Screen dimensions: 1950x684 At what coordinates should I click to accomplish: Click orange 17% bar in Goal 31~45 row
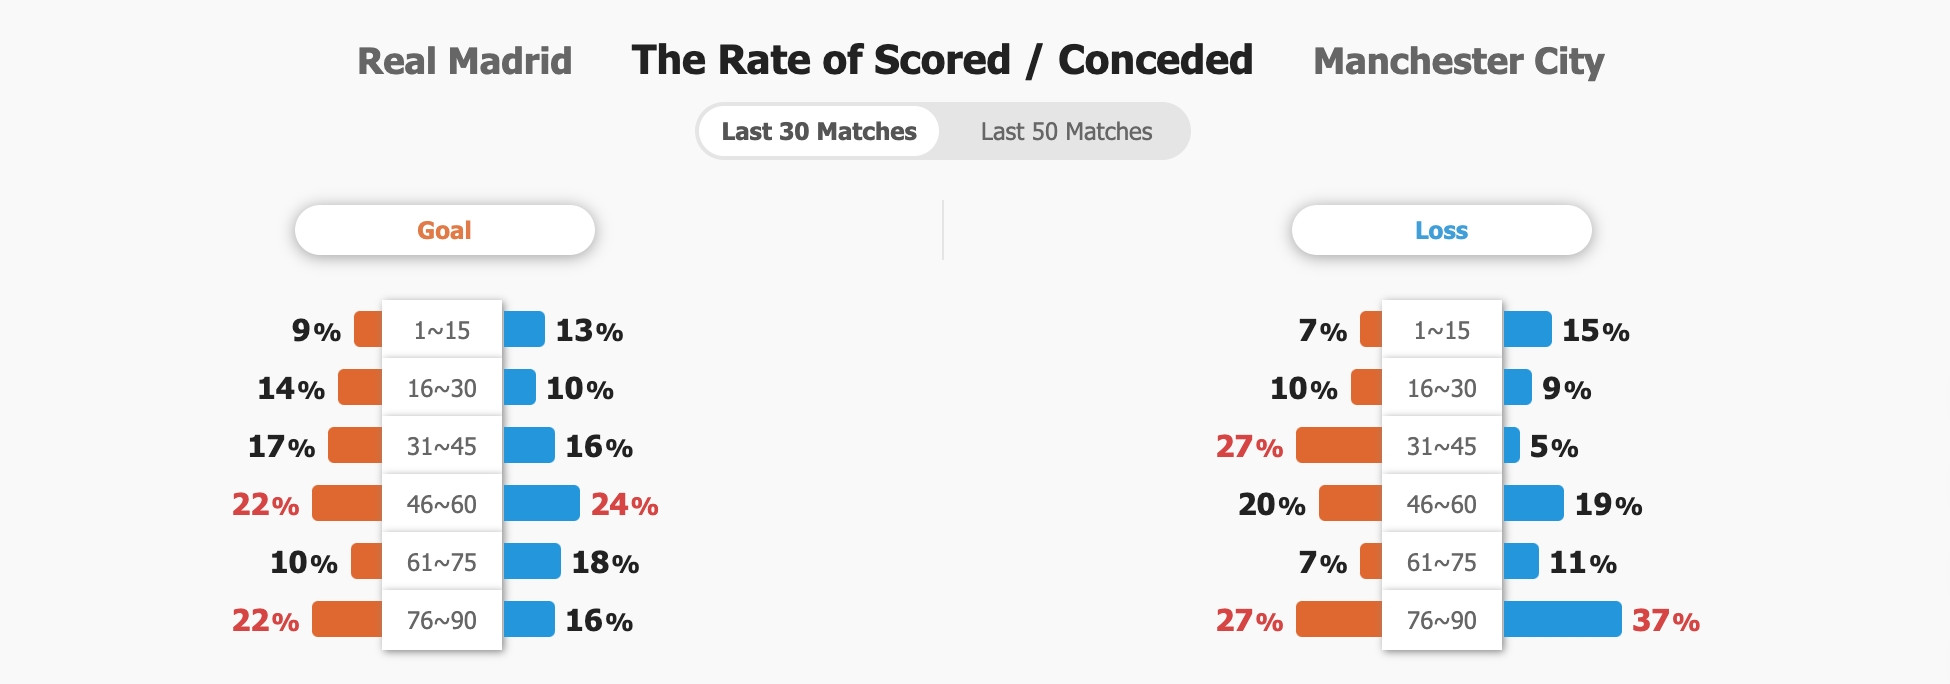(355, 445)
